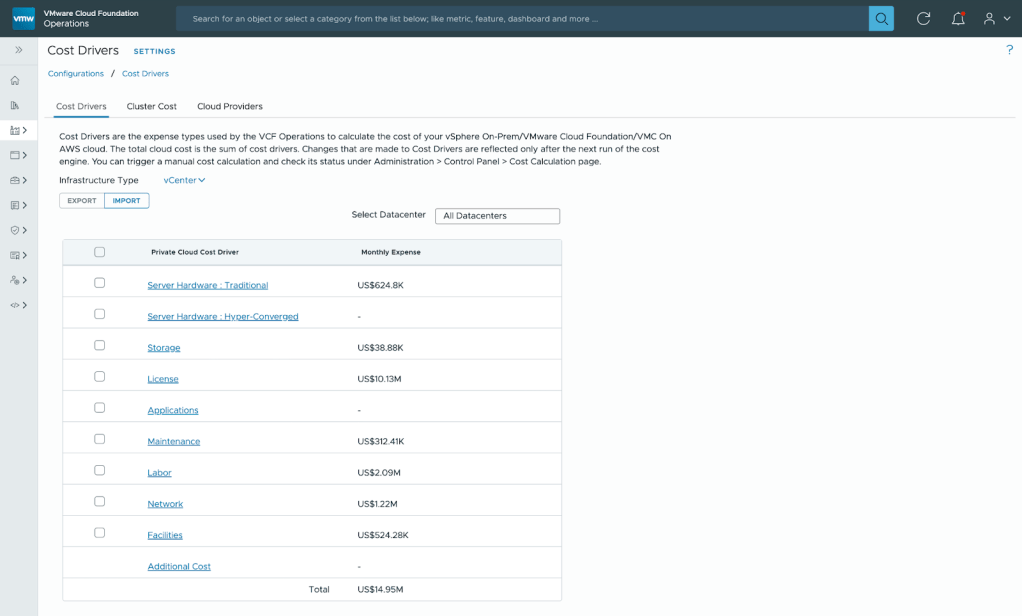Image resolution: width=1022 pixels, height=616 pixels.
Task: Expand the user account menu
Action: click(996, 18)
